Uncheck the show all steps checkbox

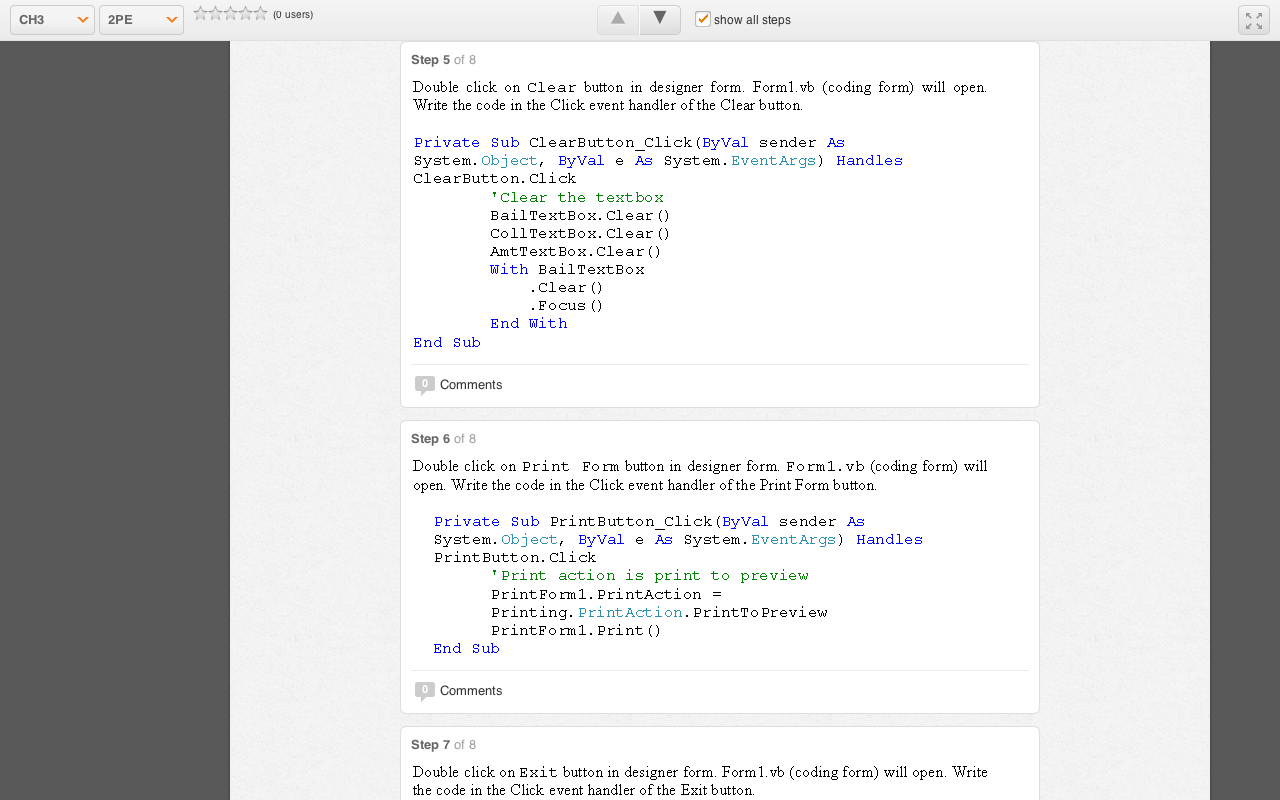tap(703, 19)
